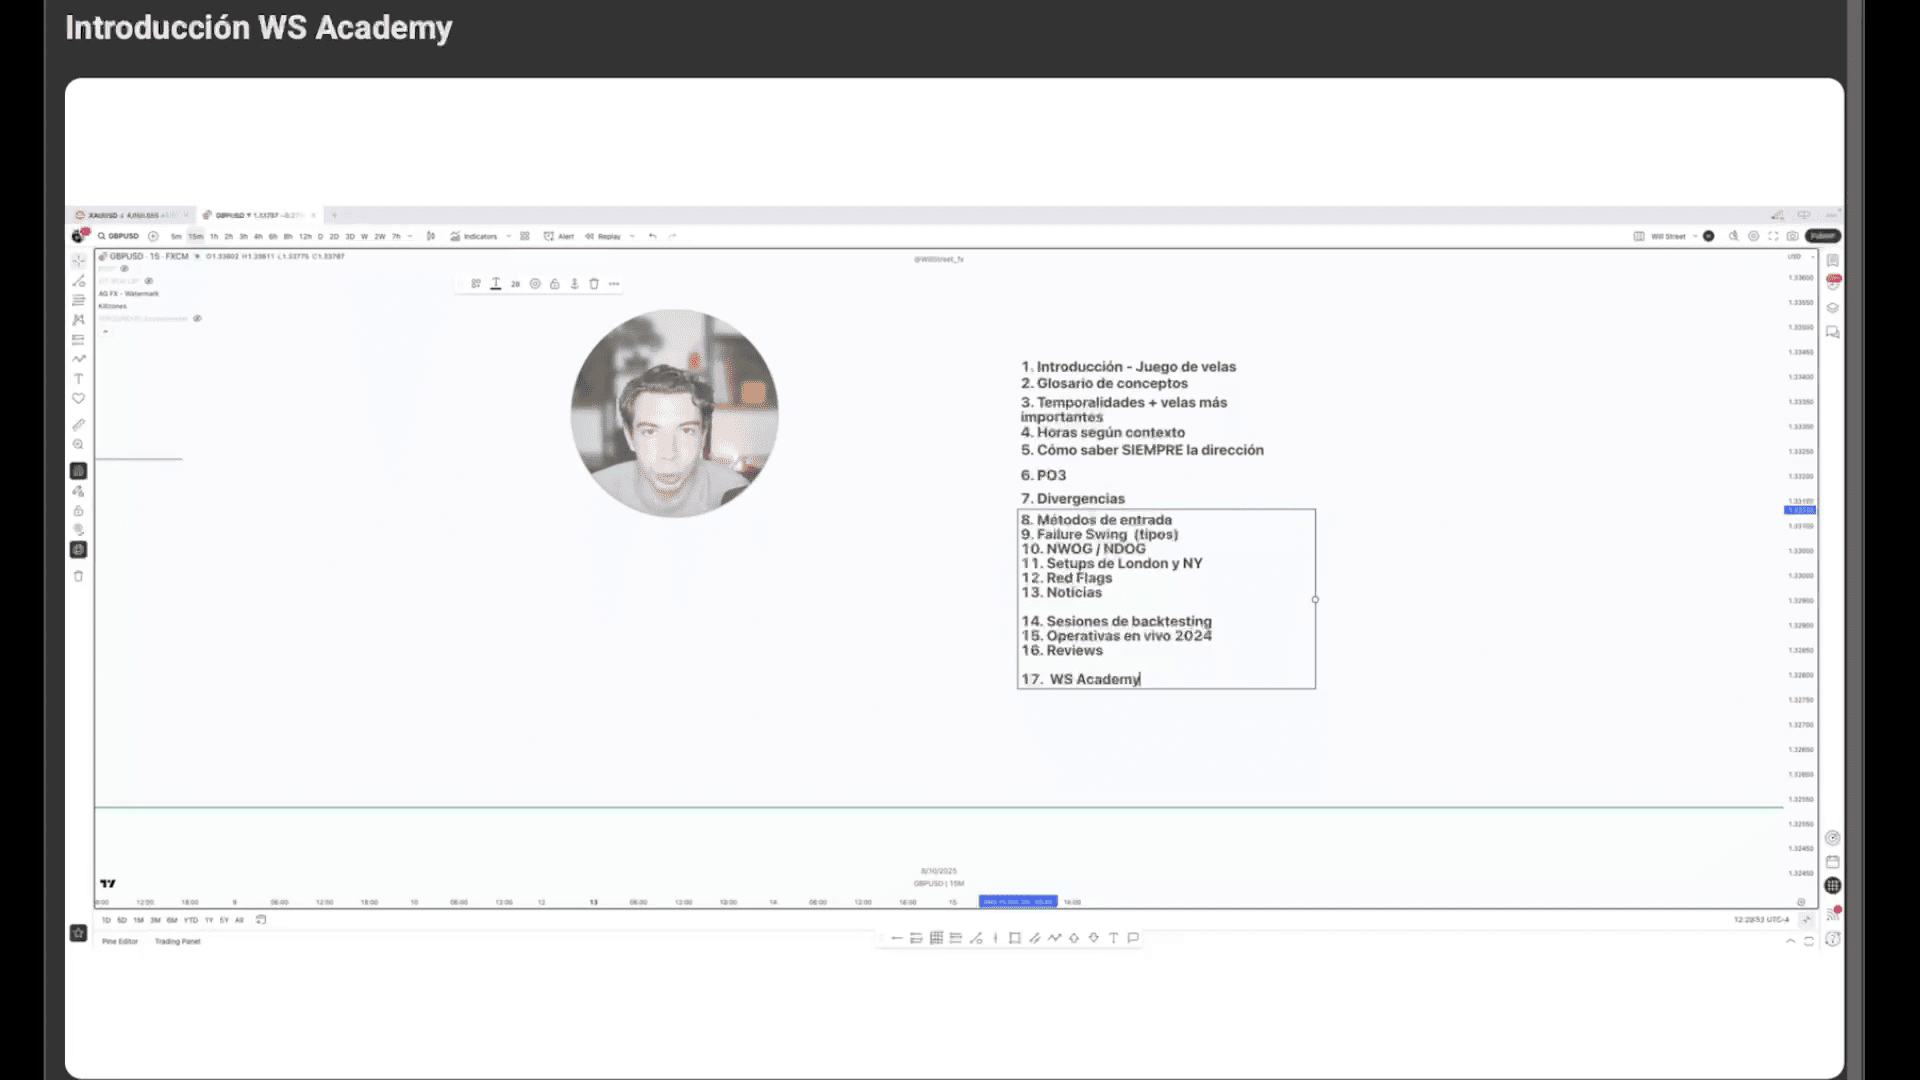Open the Pine Editor panel

coord(120,941)
